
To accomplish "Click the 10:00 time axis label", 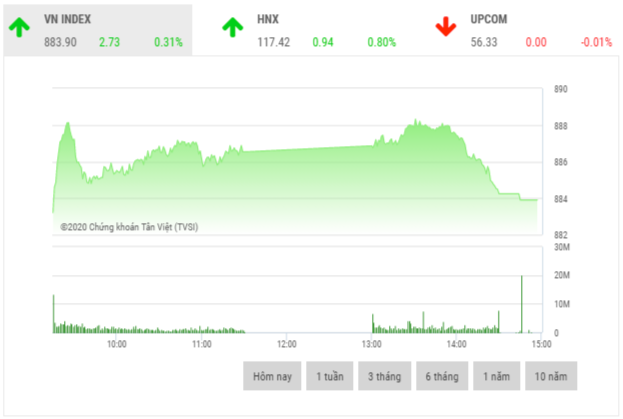I will [117, 344].
